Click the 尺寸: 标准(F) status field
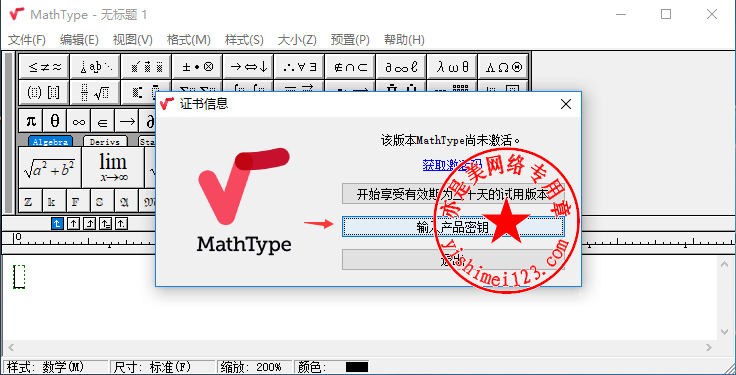The height and width of the screenshot is (375, 736). [162, 367]
